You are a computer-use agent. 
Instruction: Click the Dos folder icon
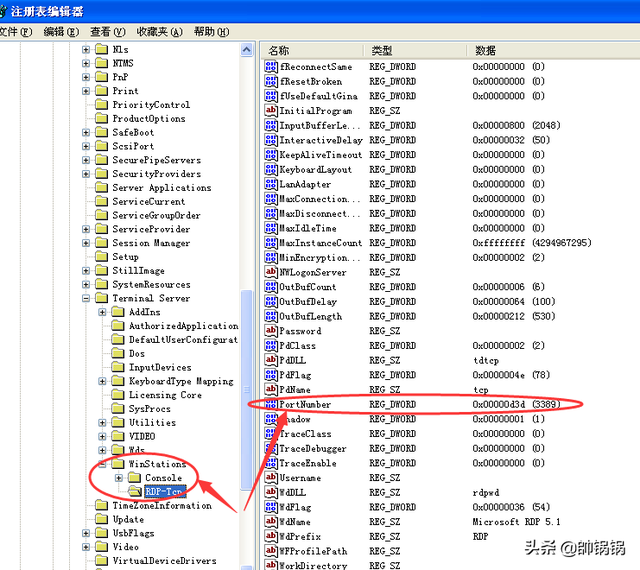tap(118, 353)
